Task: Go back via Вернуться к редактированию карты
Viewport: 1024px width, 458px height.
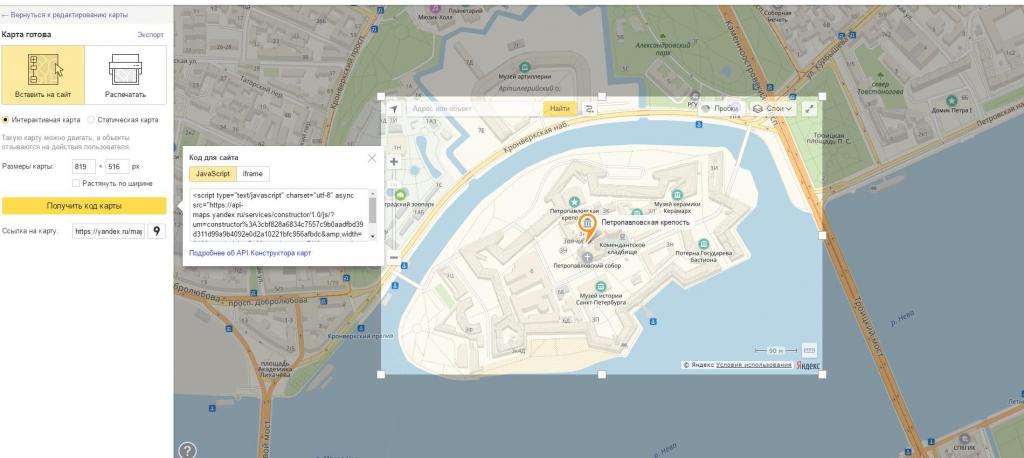Action: click(x=65, y=14)
